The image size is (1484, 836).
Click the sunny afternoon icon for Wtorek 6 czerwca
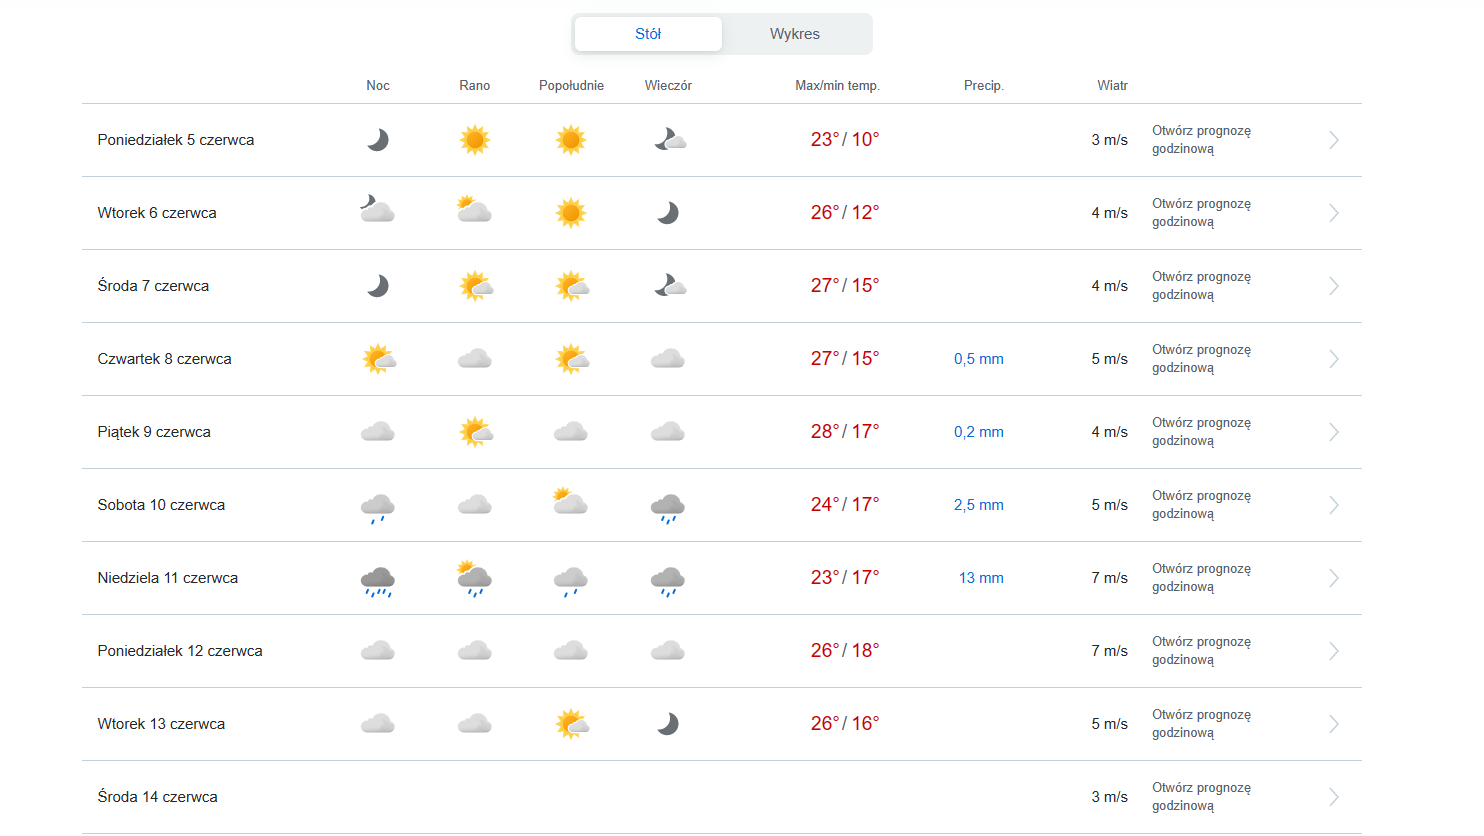[x=571, y=213]
